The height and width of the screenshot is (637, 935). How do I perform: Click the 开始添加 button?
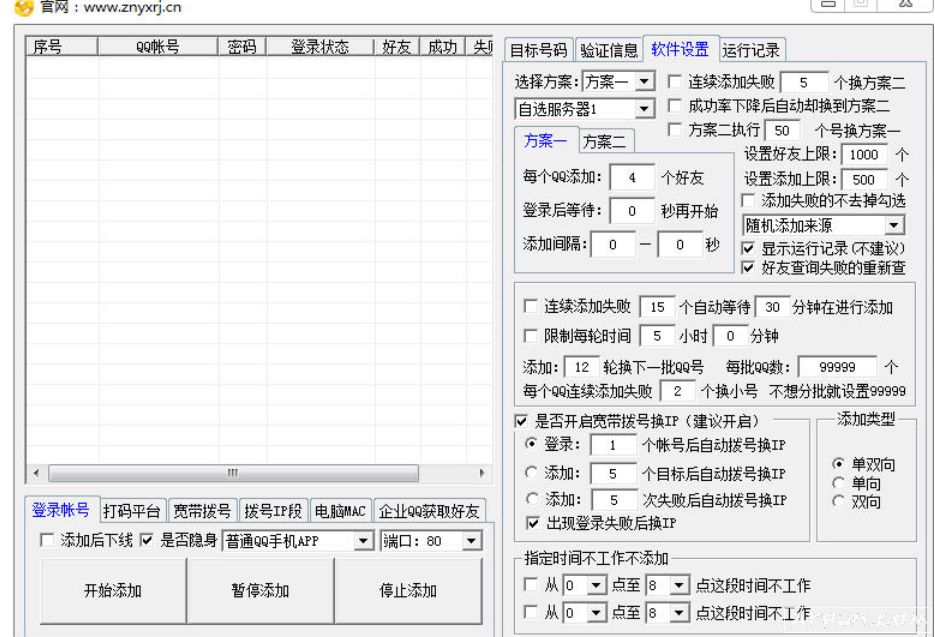click(x=113, y=591)
